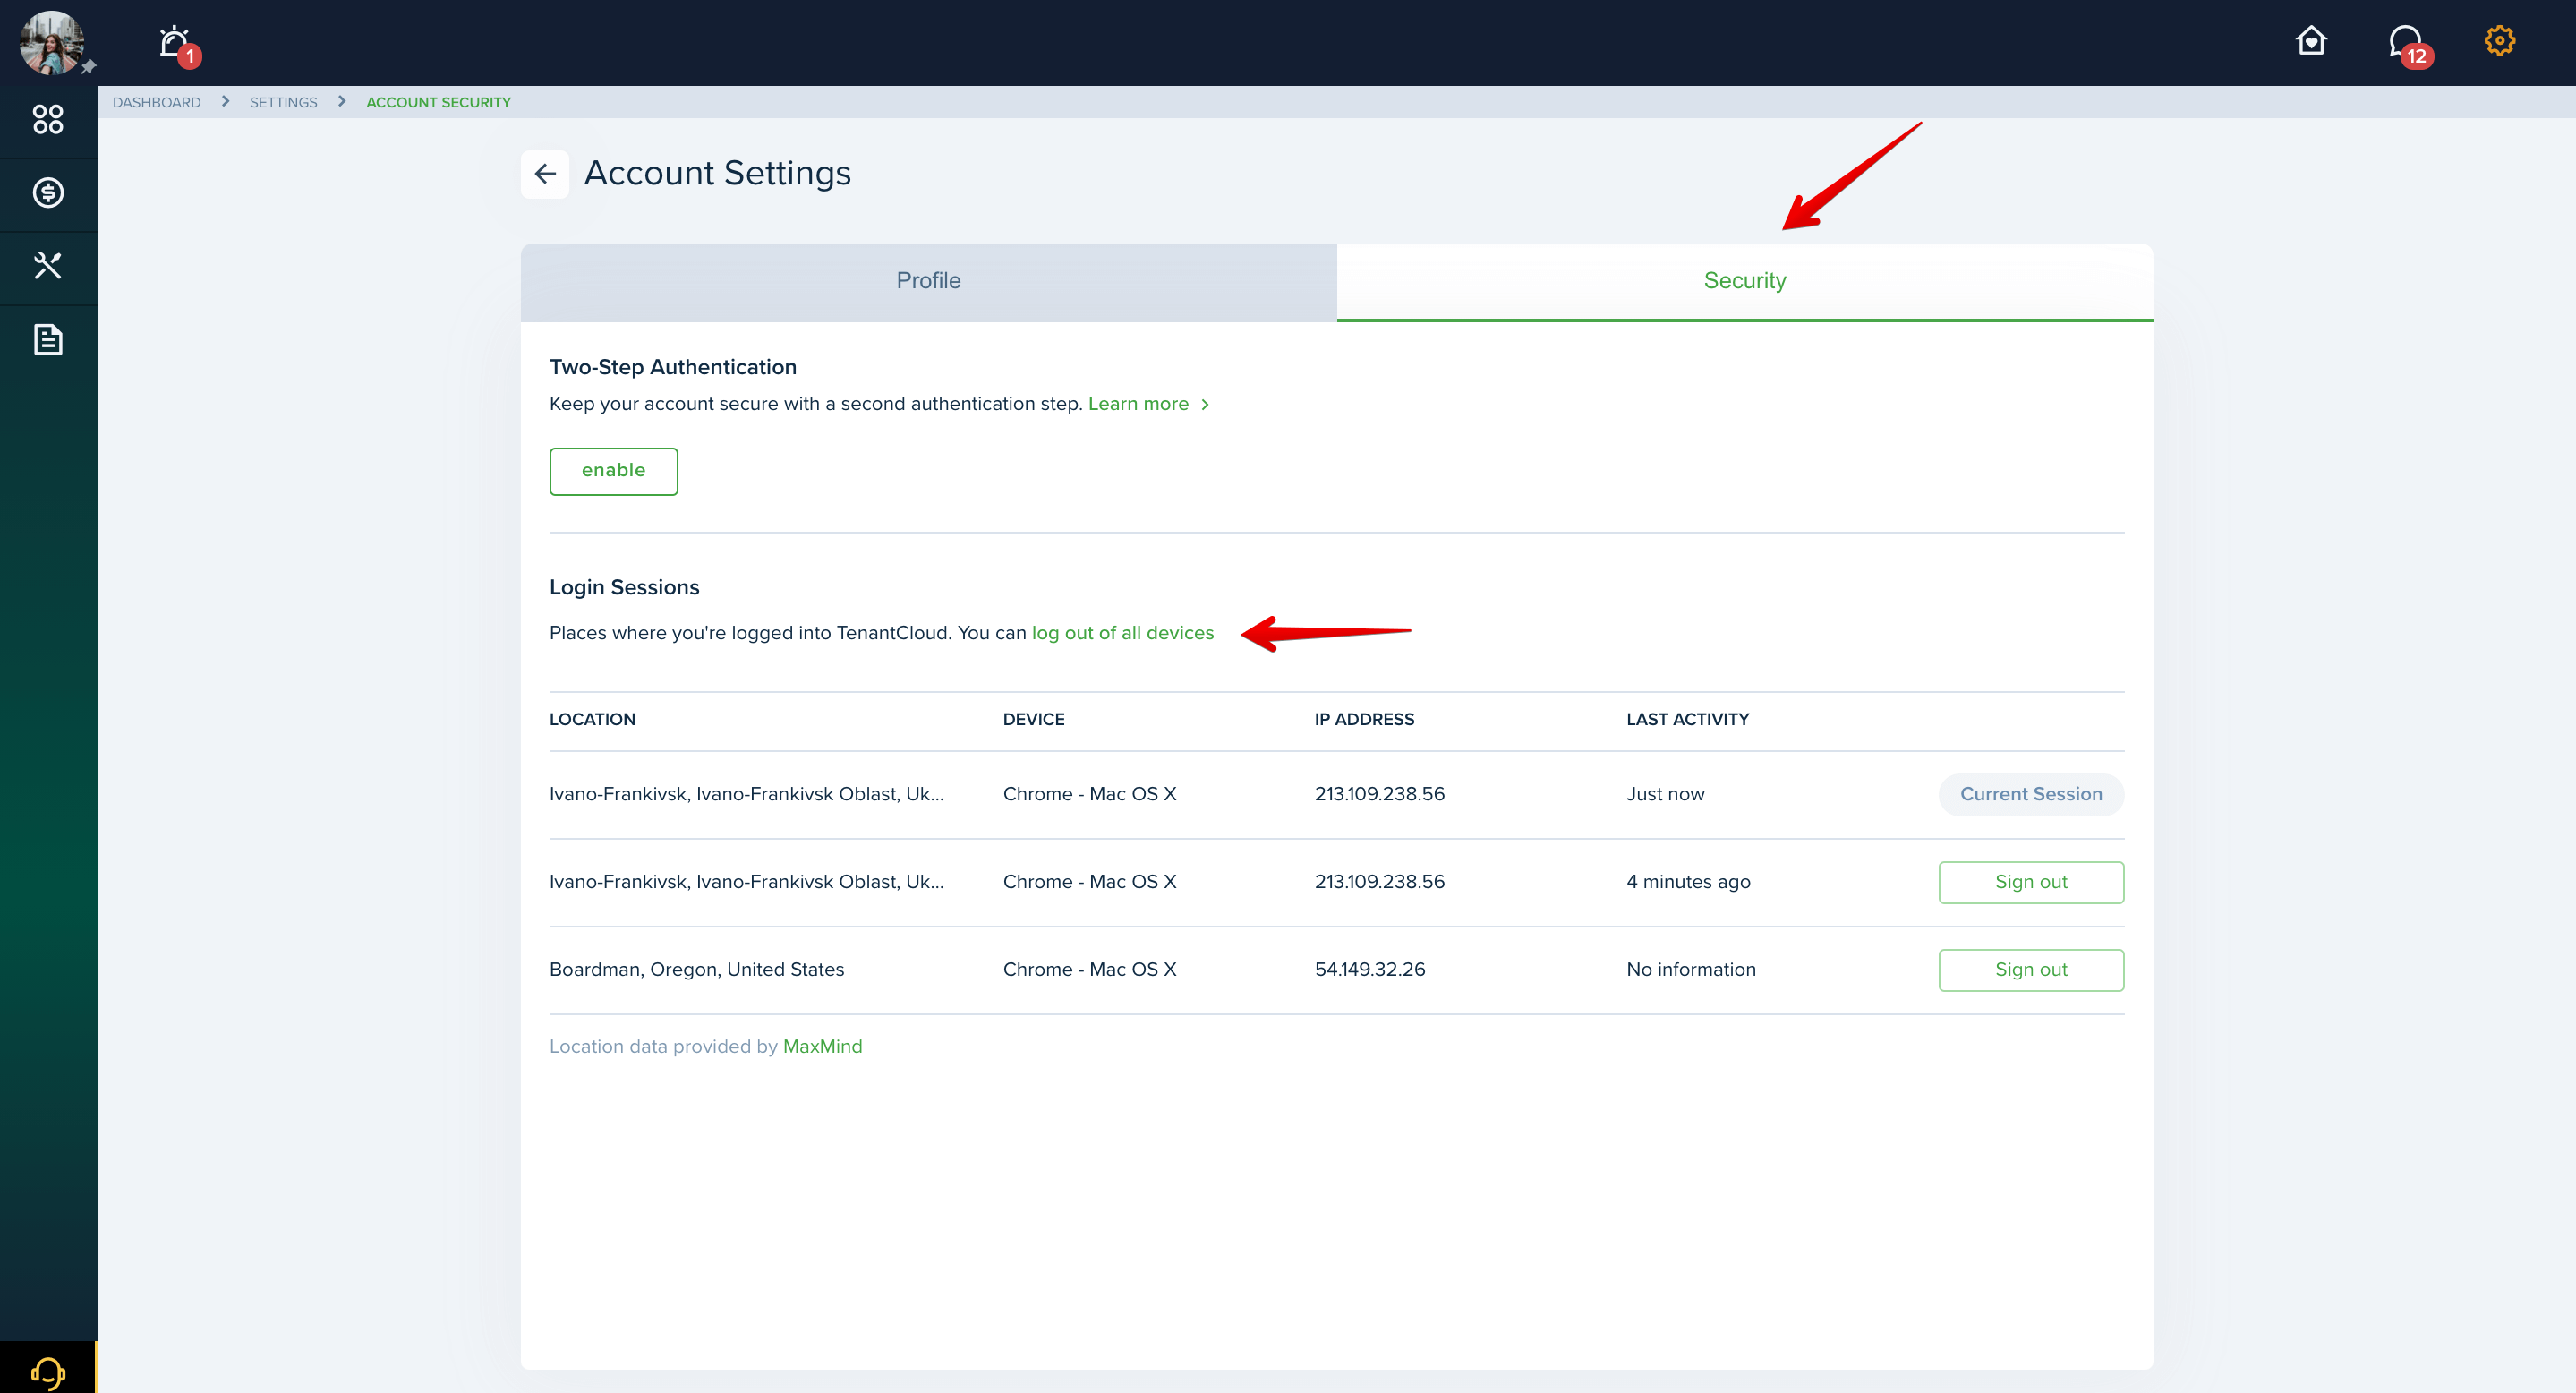2576x1393 pixels.
Task: Select the Security tab
Action: pos(1744,282)
